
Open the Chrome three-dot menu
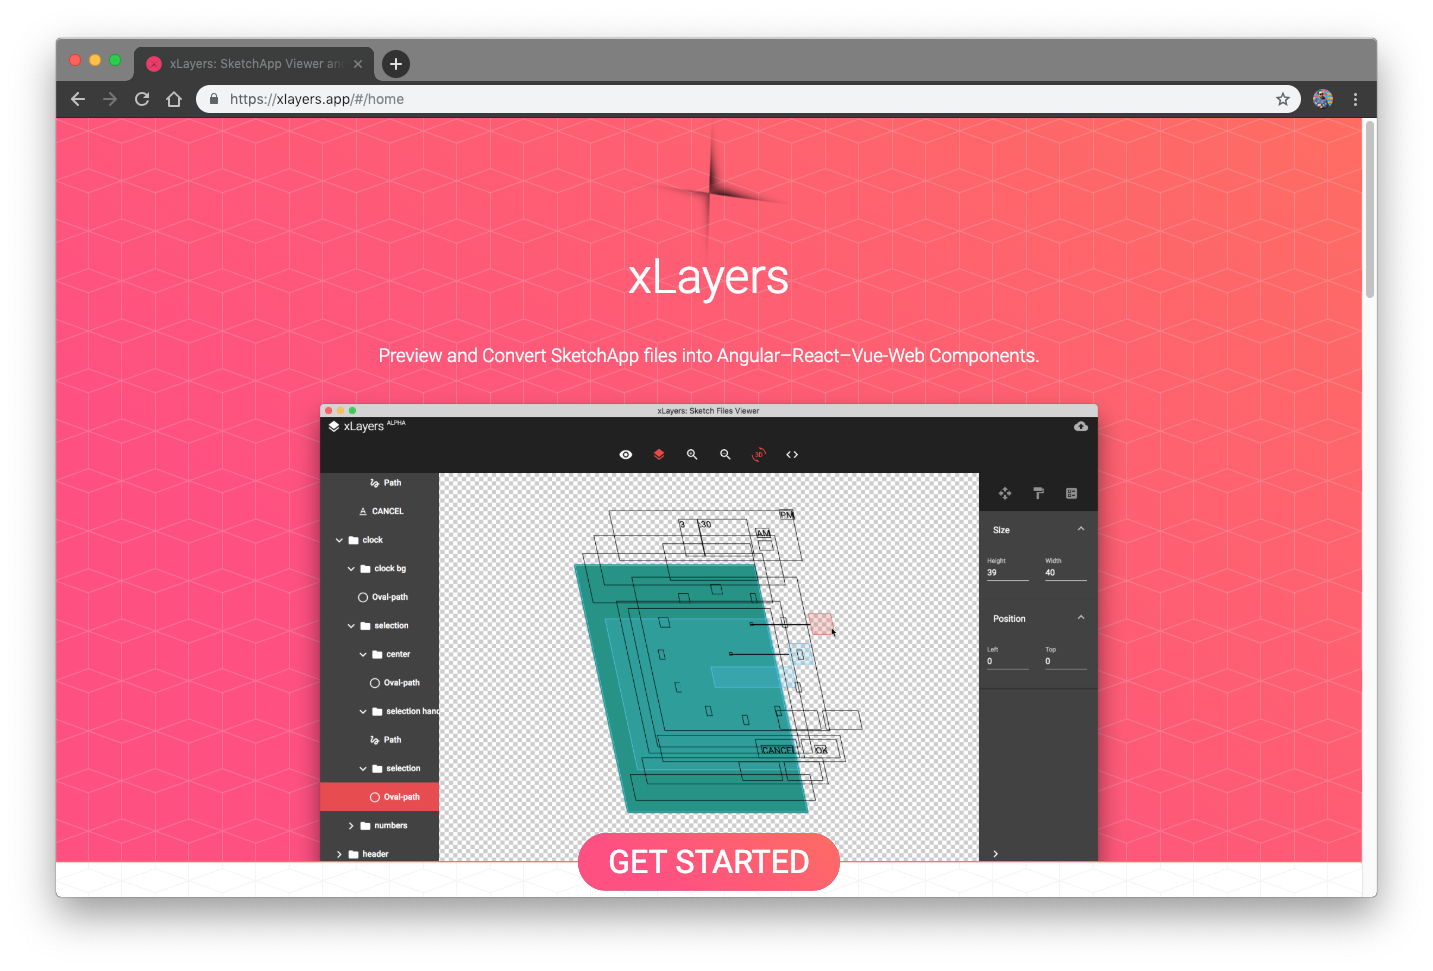point(1355,99)
